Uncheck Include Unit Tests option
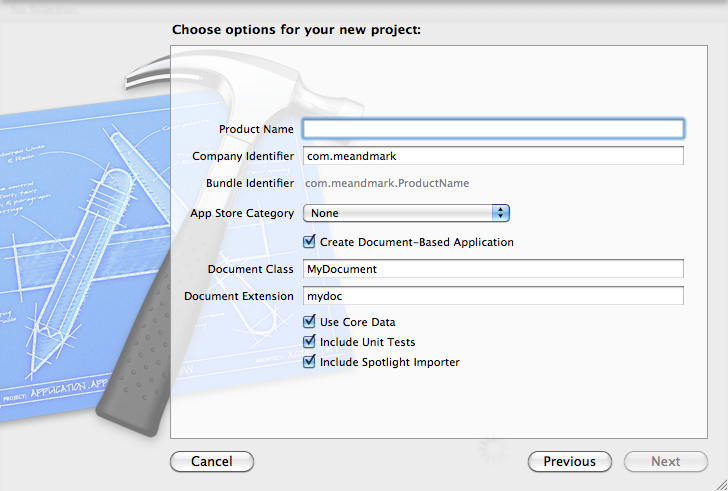The image size is (728, 491). (309, 342)
